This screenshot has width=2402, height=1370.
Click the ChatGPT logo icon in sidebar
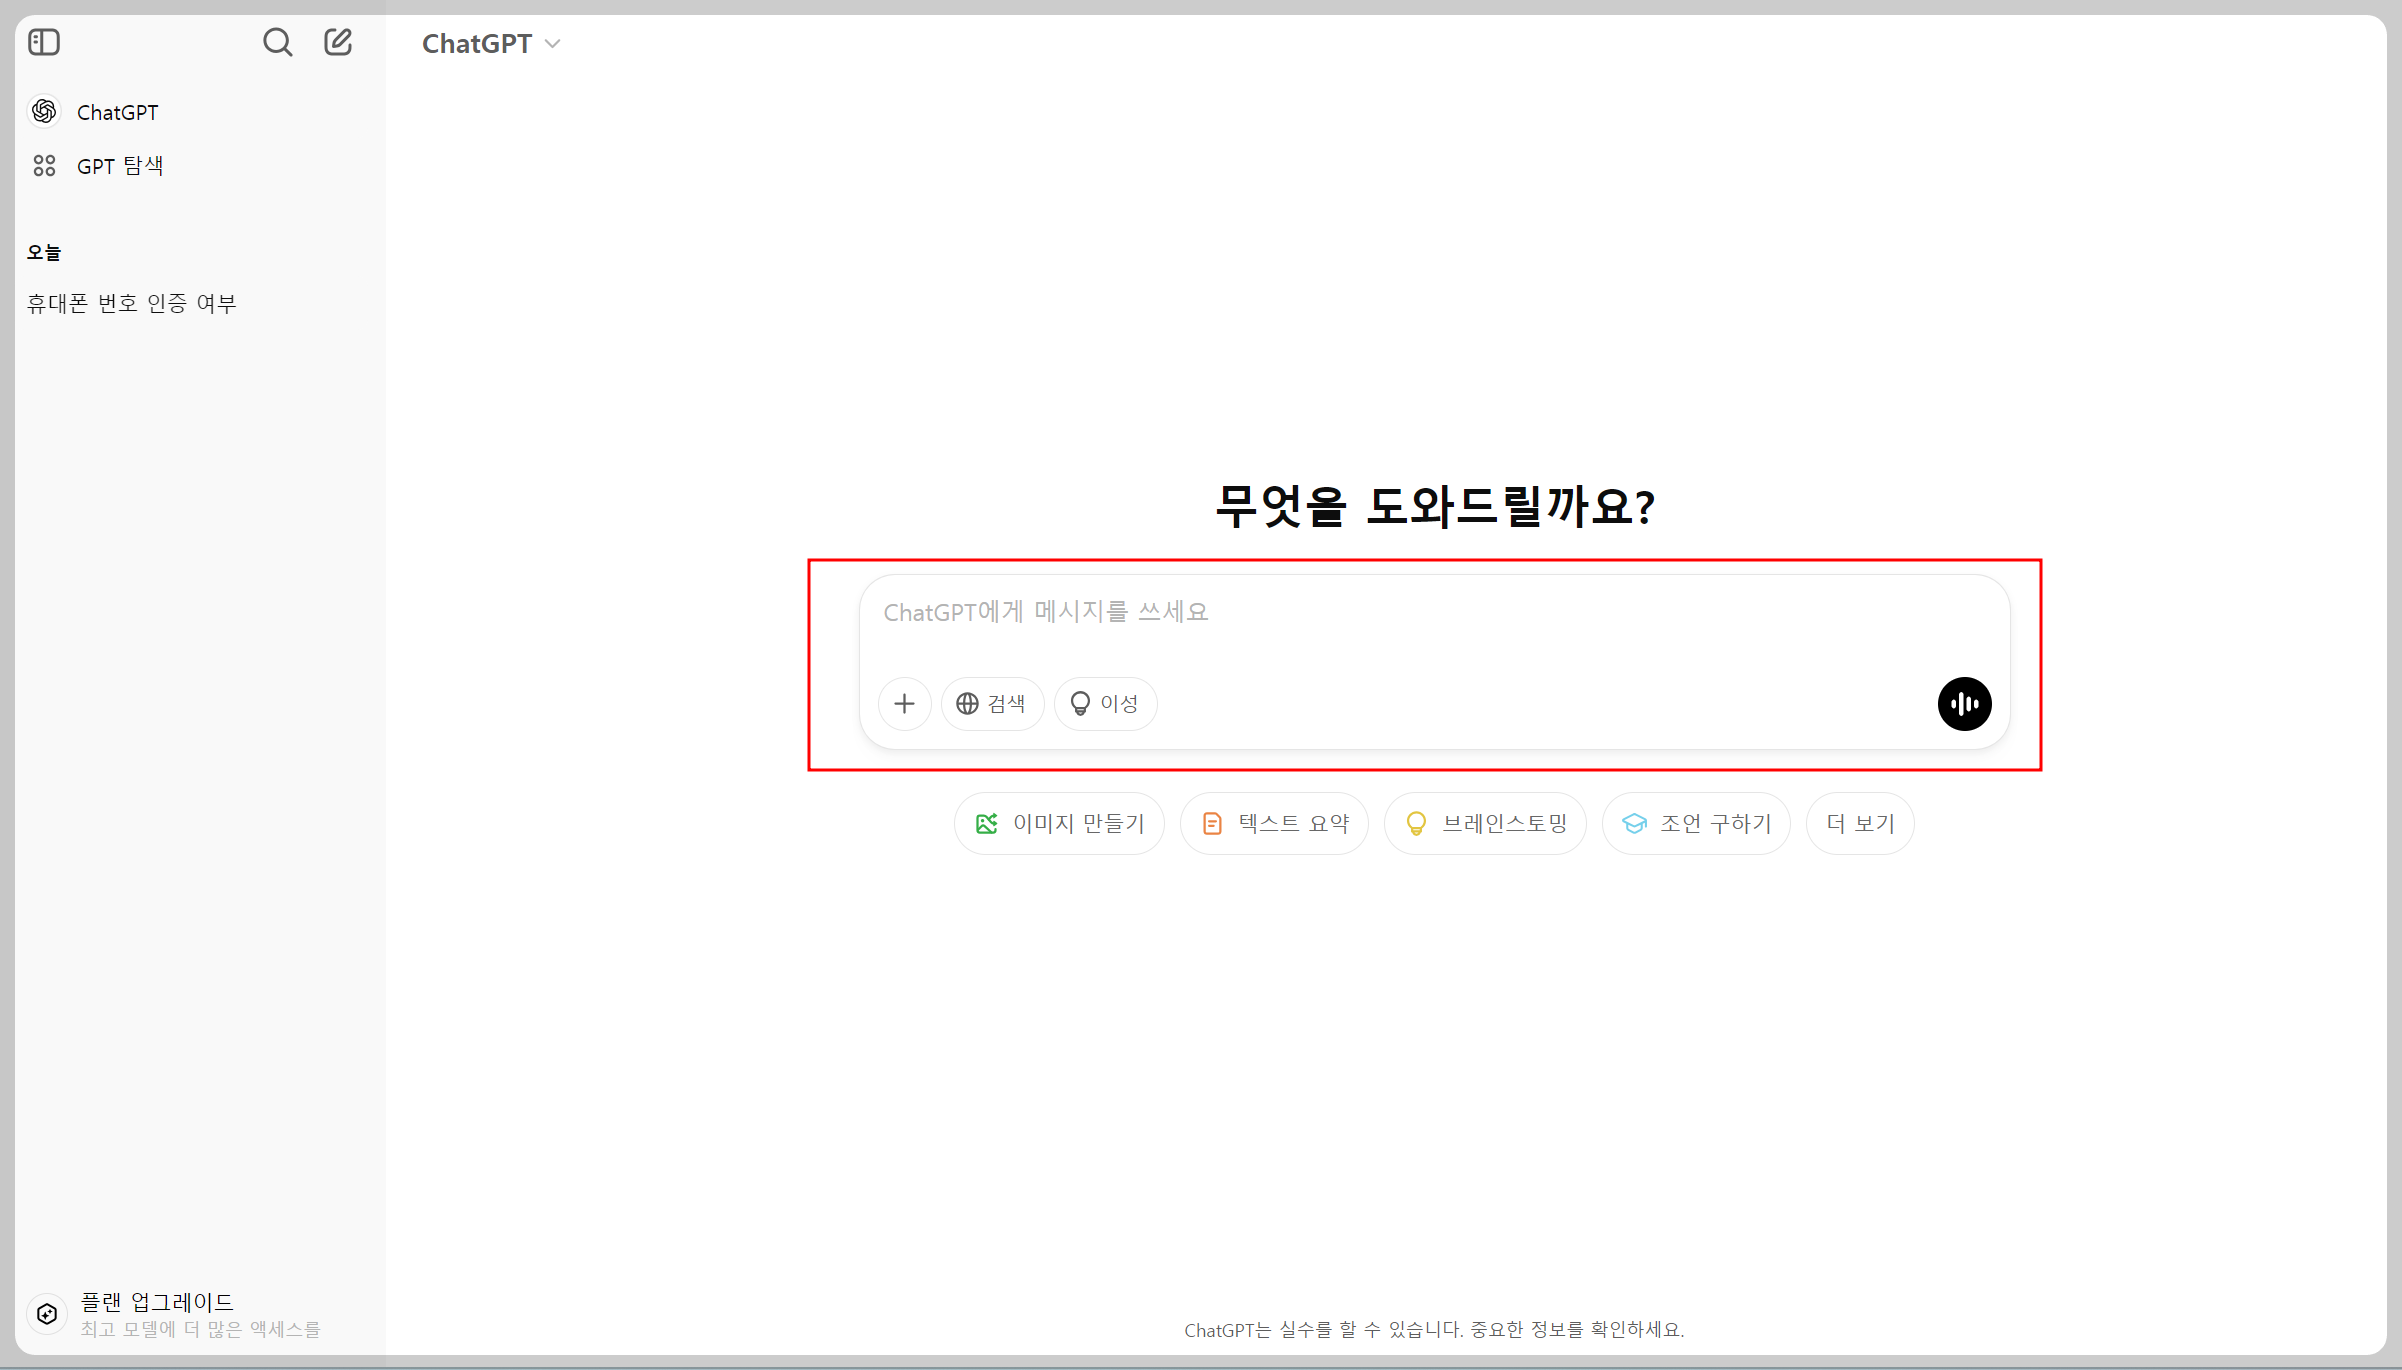point(44,111)
